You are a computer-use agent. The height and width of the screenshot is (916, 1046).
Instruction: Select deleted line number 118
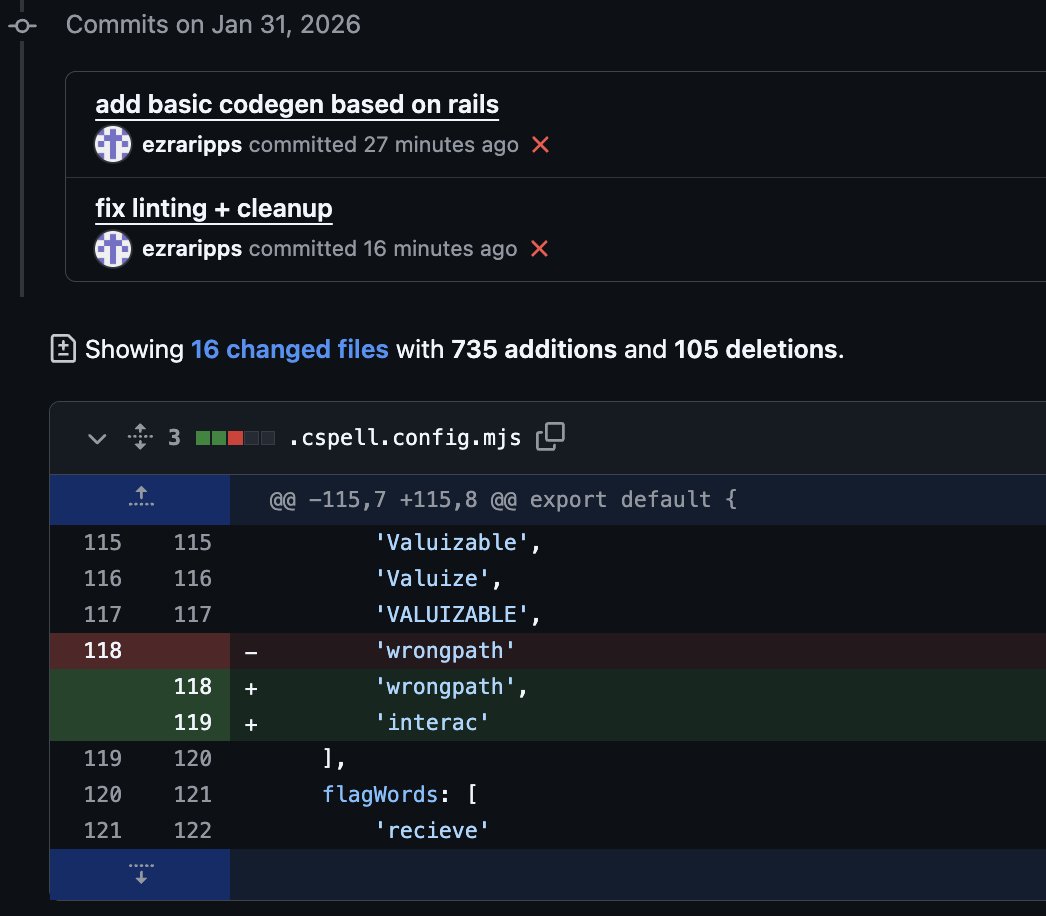103,650
